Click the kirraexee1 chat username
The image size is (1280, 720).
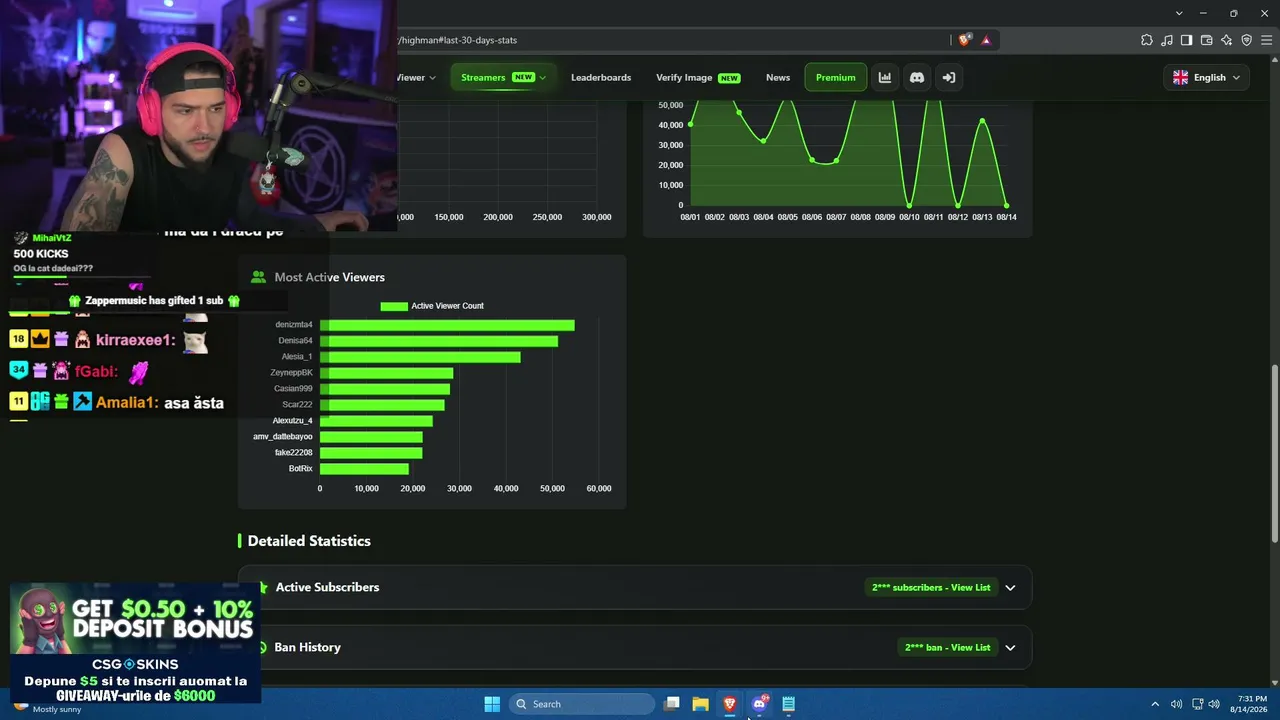(136, 340)
